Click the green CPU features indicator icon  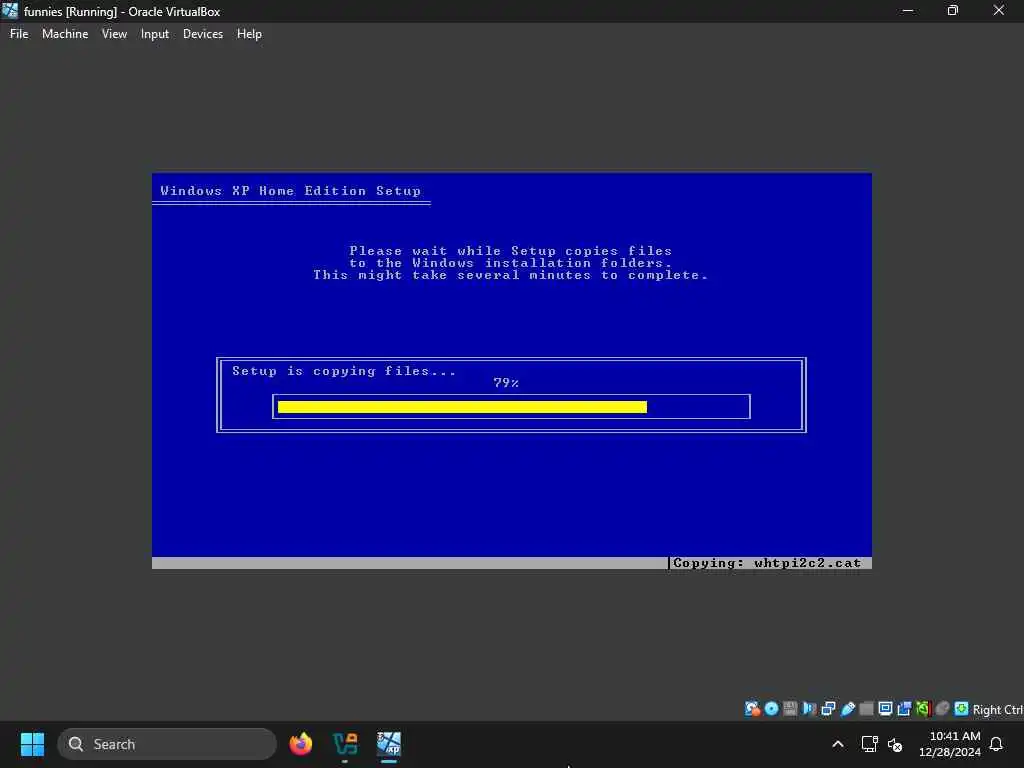tap(923, 709)
